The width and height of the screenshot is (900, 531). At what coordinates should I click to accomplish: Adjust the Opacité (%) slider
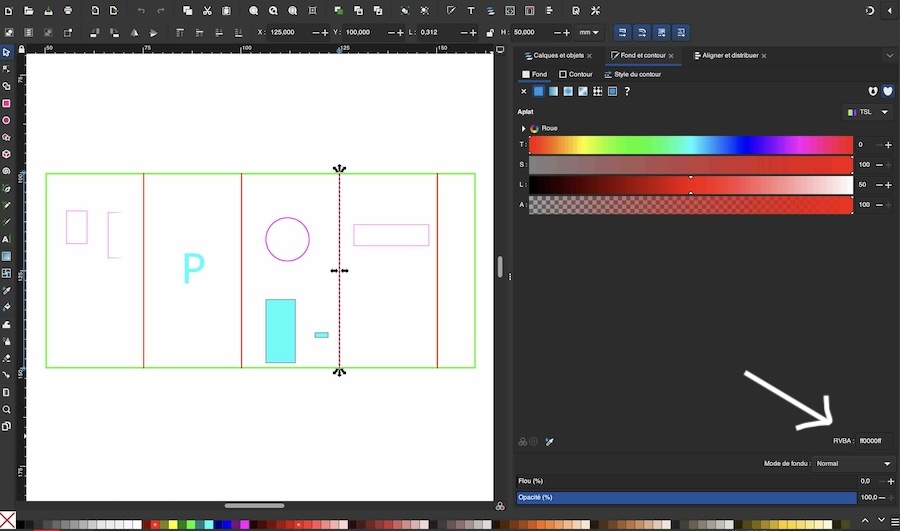tap(686, 498)
